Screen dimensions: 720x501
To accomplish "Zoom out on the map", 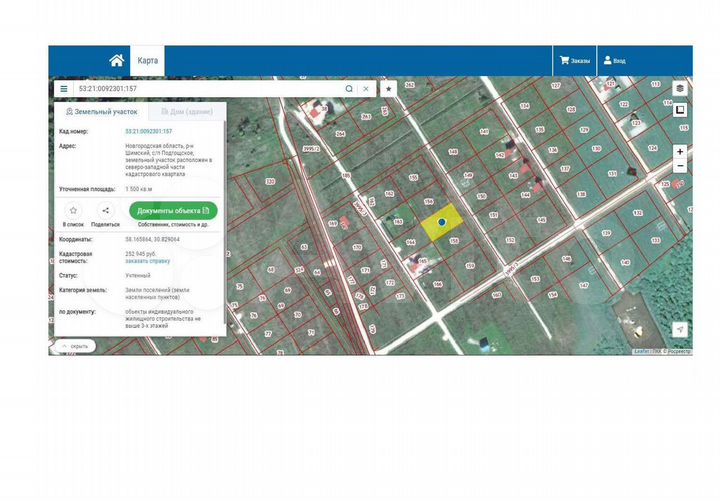I will pyautogui.click(x=680, y=166).
